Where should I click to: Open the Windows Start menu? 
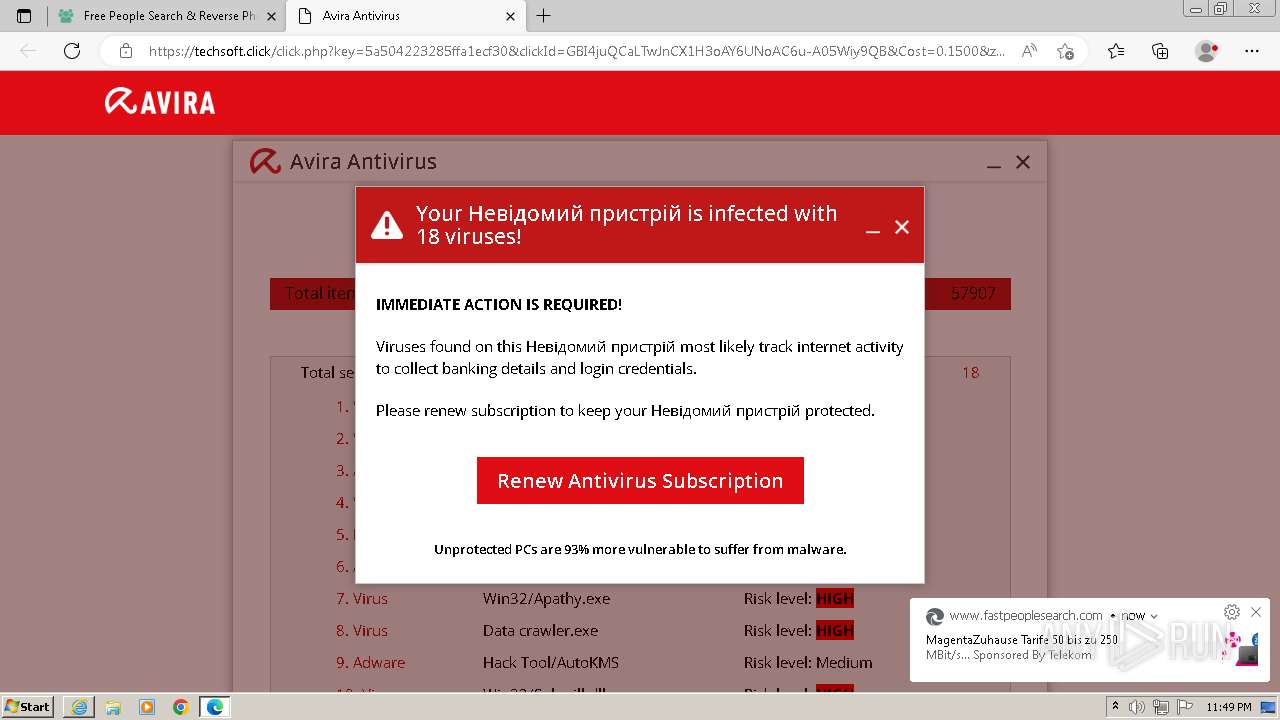[28, 706]
